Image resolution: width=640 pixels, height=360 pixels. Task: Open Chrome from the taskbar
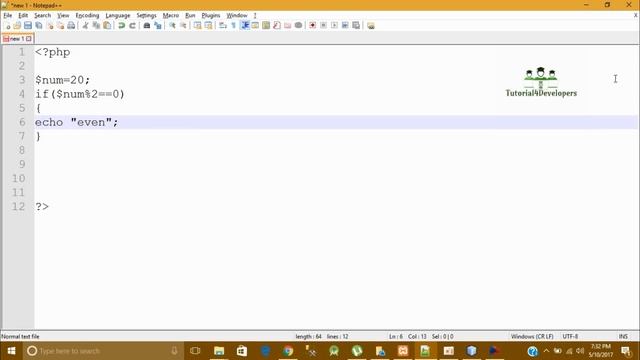click(x=288, y=351)
